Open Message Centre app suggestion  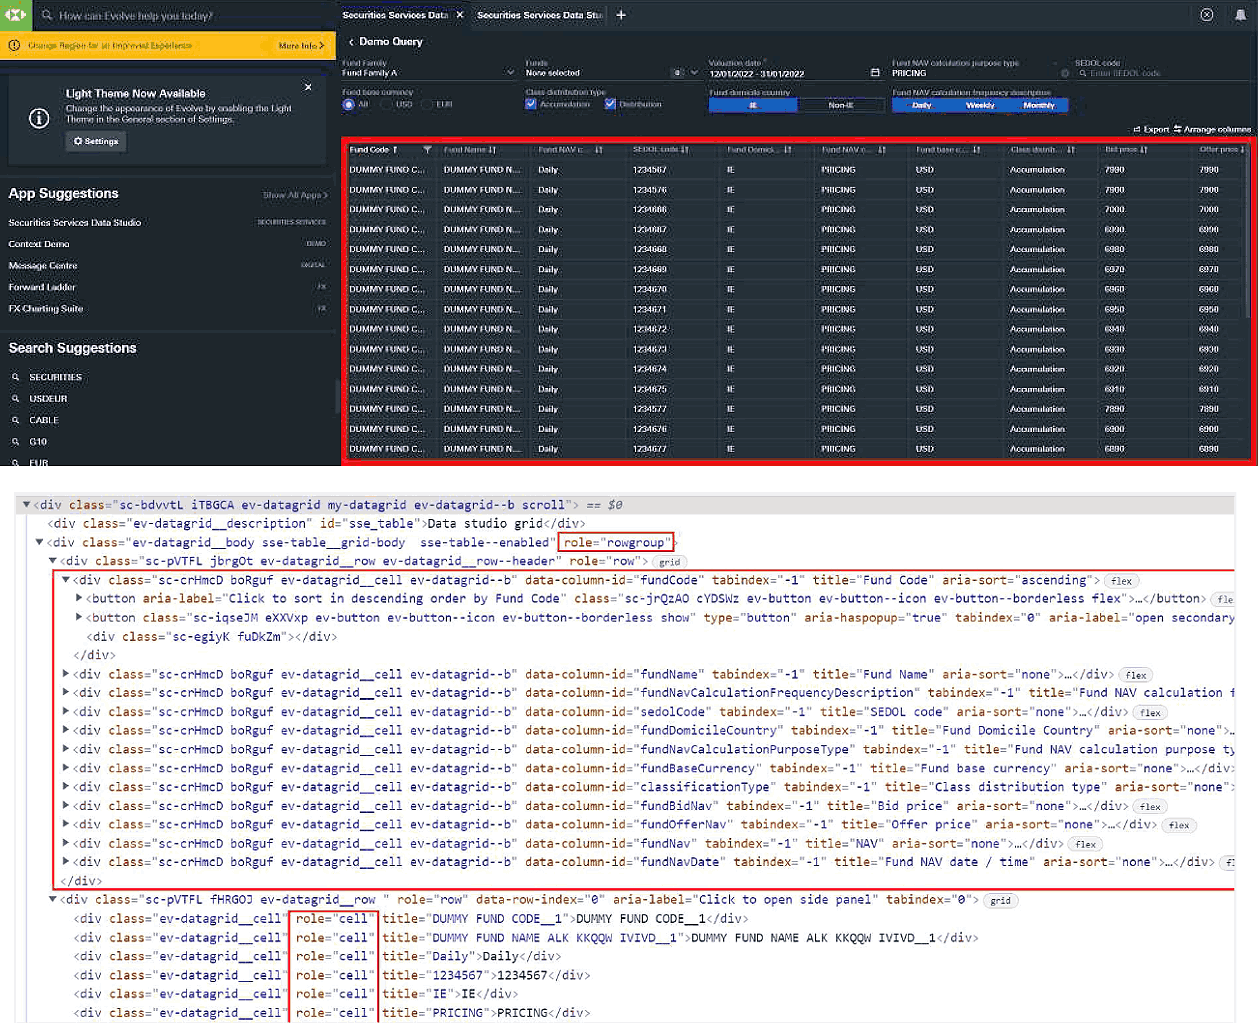tap(43, 265)
